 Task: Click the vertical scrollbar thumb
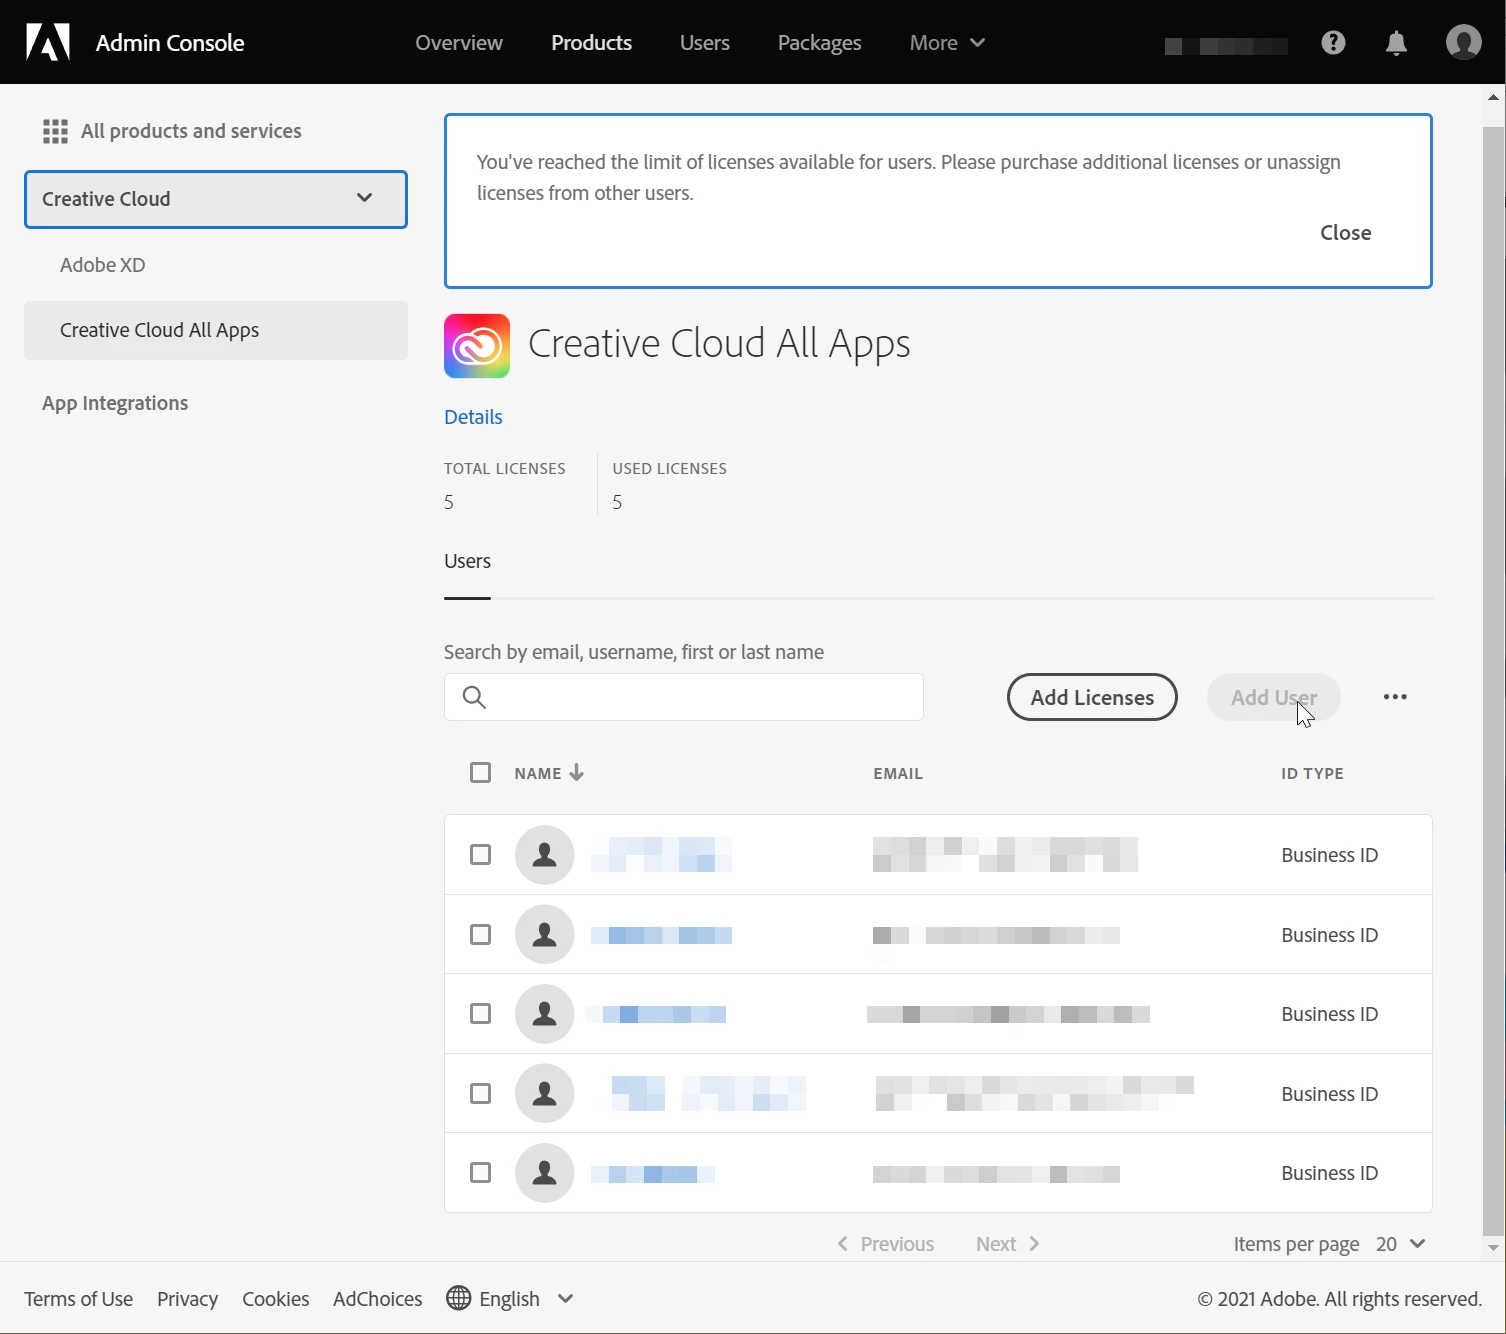pos(1493,680)
